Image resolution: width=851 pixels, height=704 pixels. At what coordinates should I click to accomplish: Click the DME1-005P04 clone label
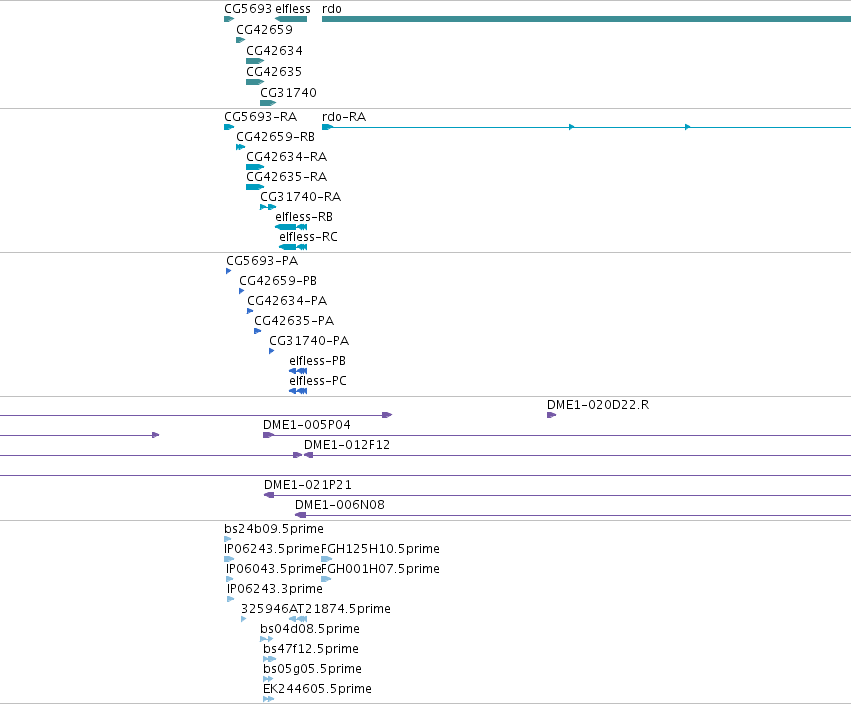click(307, 425)
